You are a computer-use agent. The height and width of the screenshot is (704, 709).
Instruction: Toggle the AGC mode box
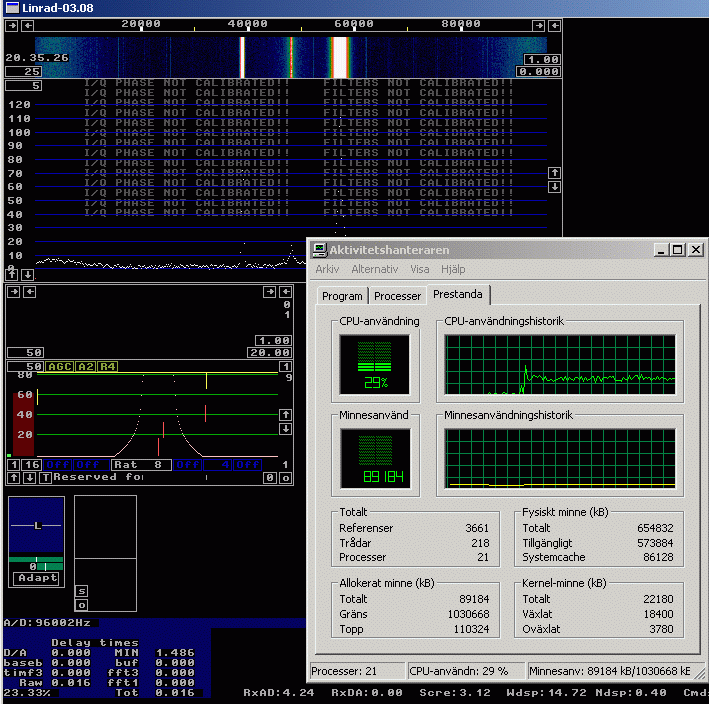pyautogui.click(x=60, y=366)
